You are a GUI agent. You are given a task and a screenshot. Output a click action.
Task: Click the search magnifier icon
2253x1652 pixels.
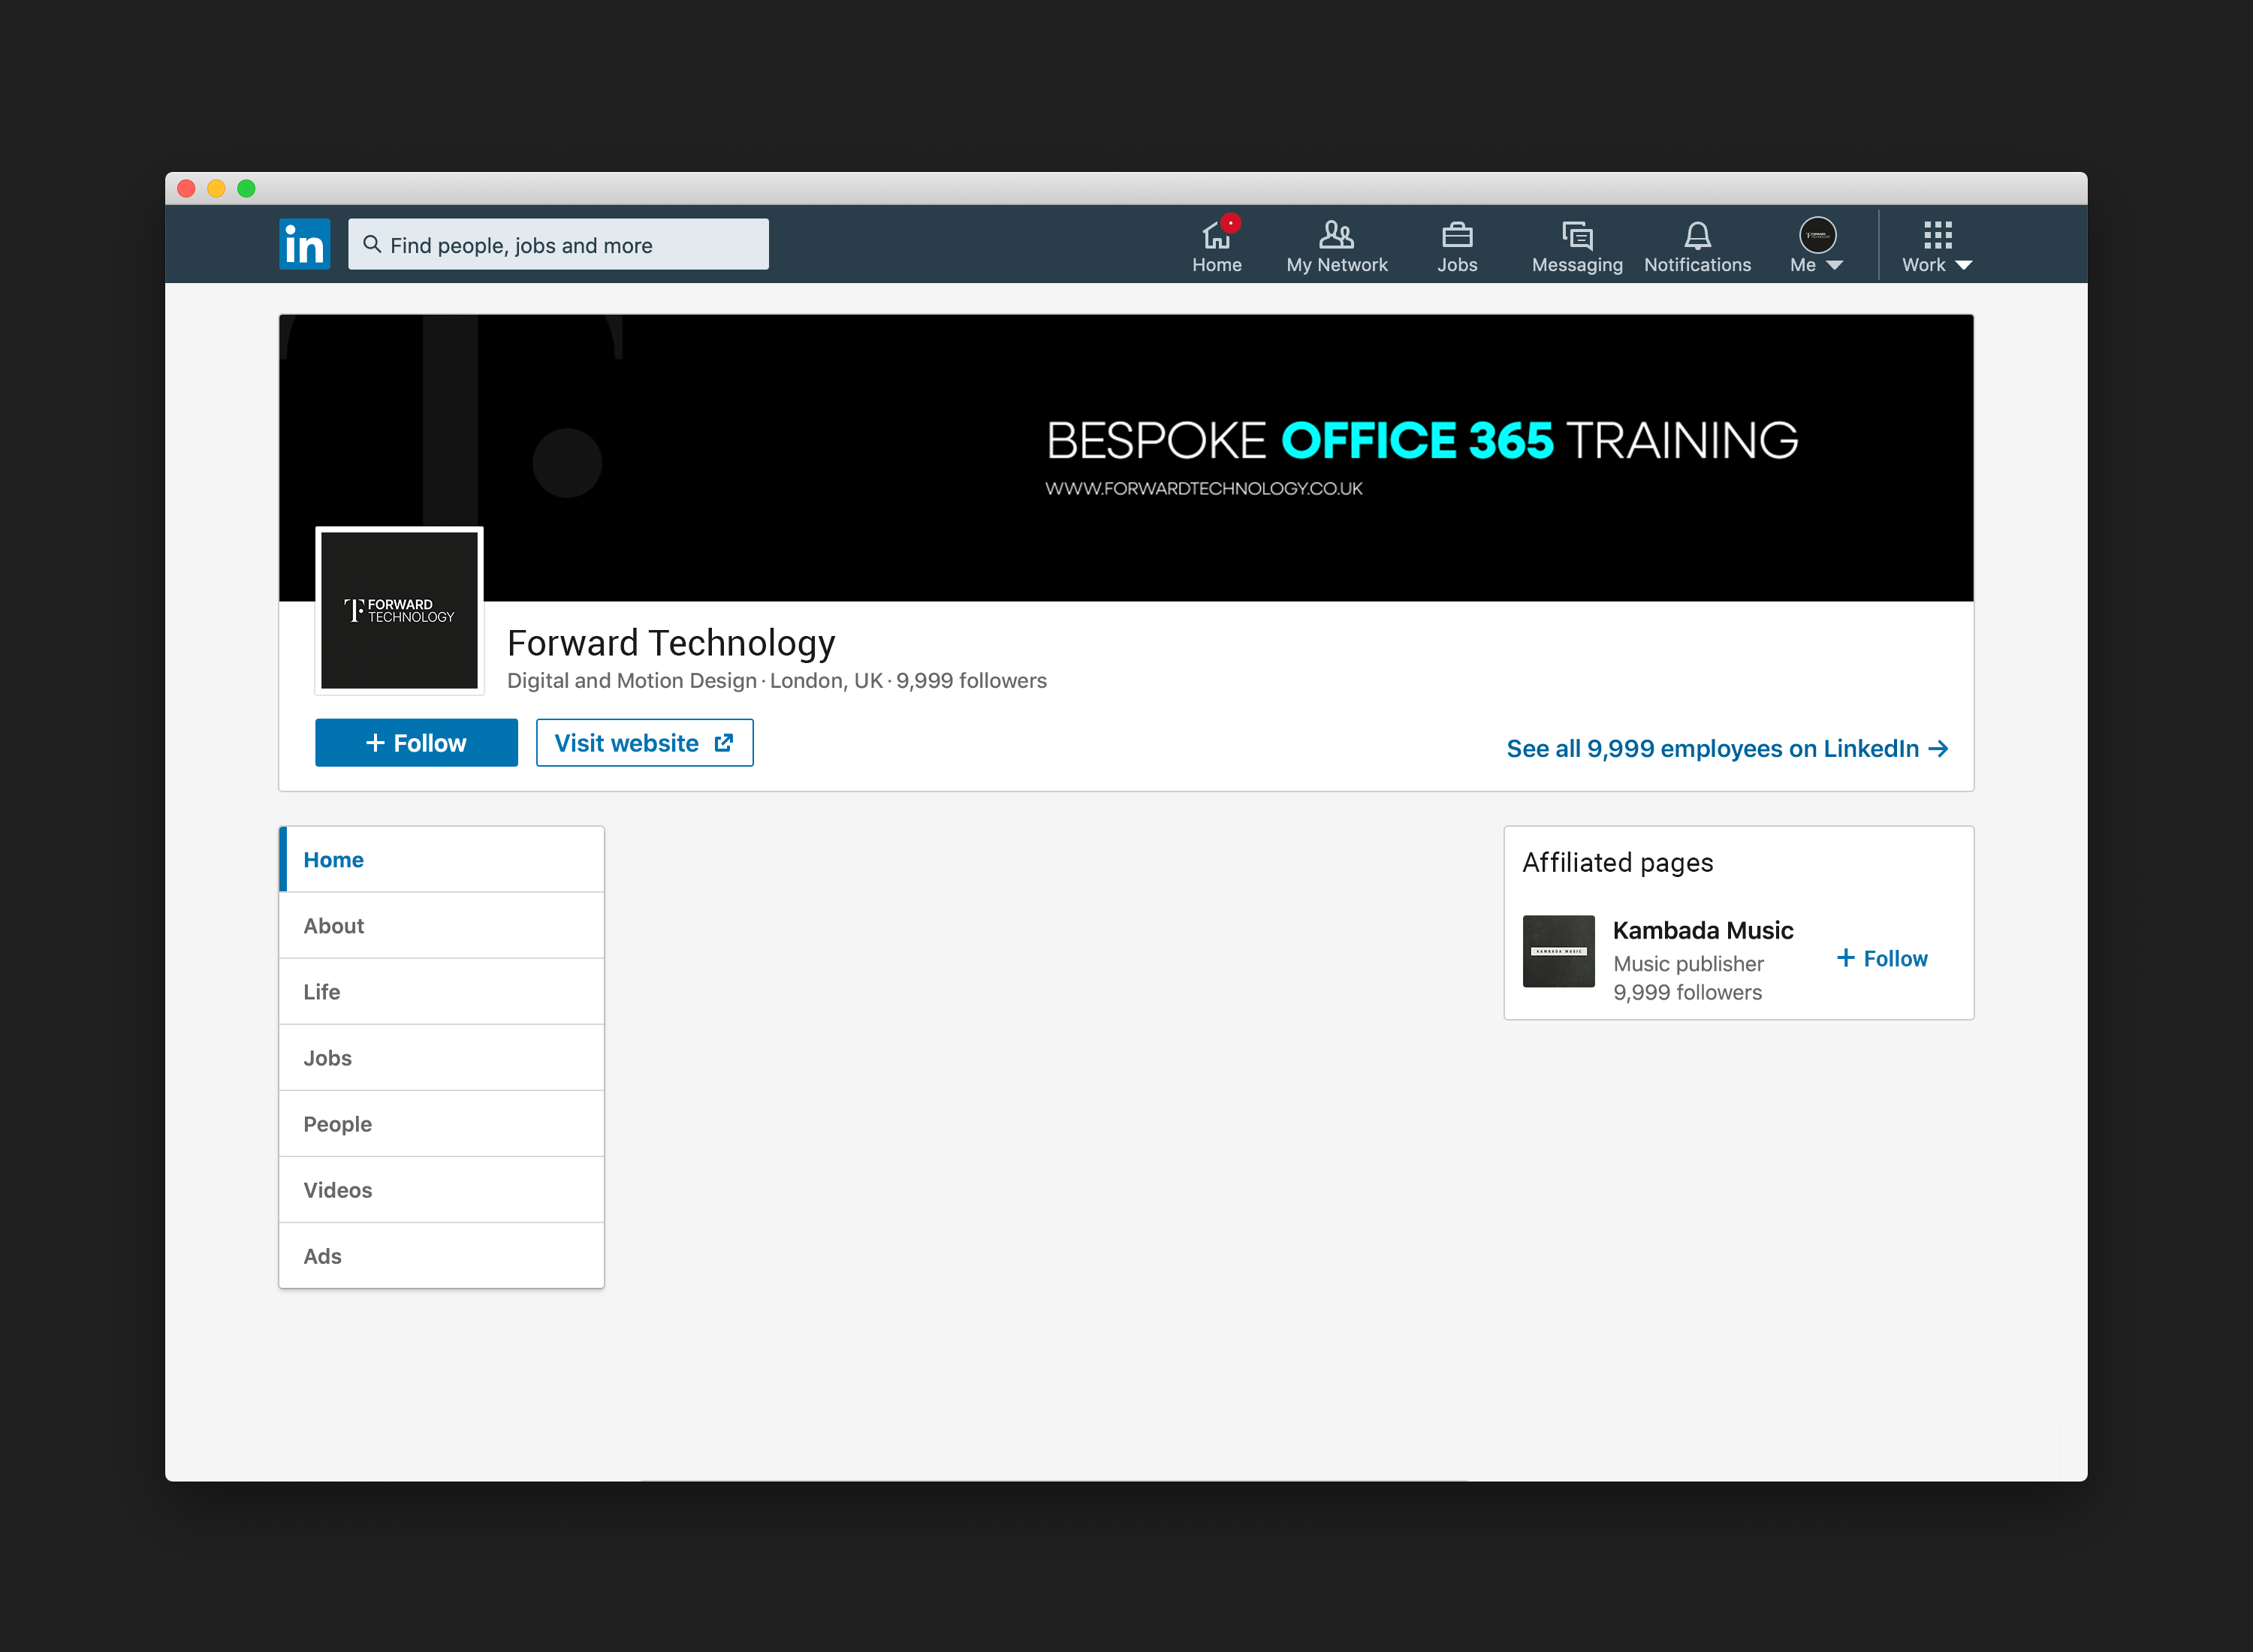coord(372,244)
